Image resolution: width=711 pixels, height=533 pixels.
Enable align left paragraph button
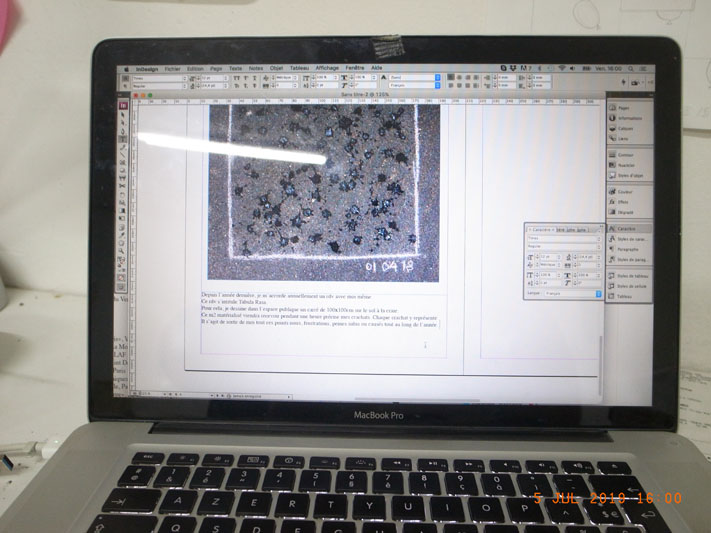(451, 78)
